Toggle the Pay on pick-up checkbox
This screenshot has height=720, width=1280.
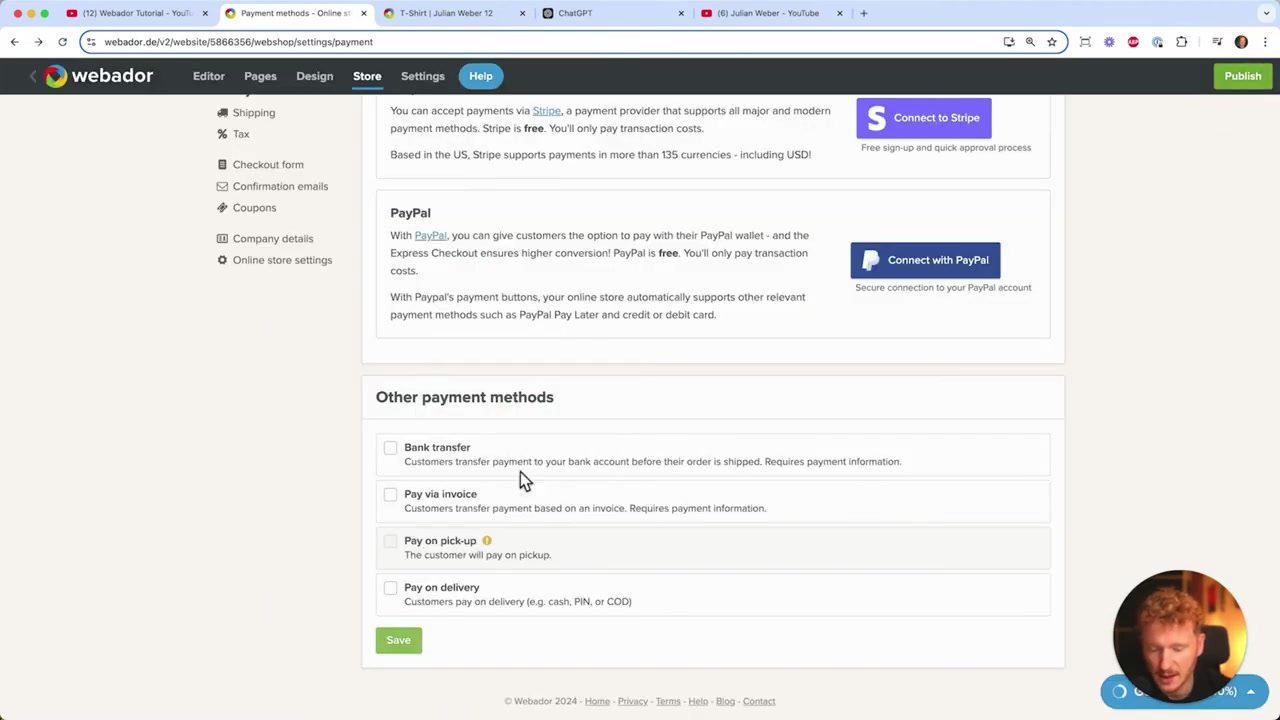[390, 541]
